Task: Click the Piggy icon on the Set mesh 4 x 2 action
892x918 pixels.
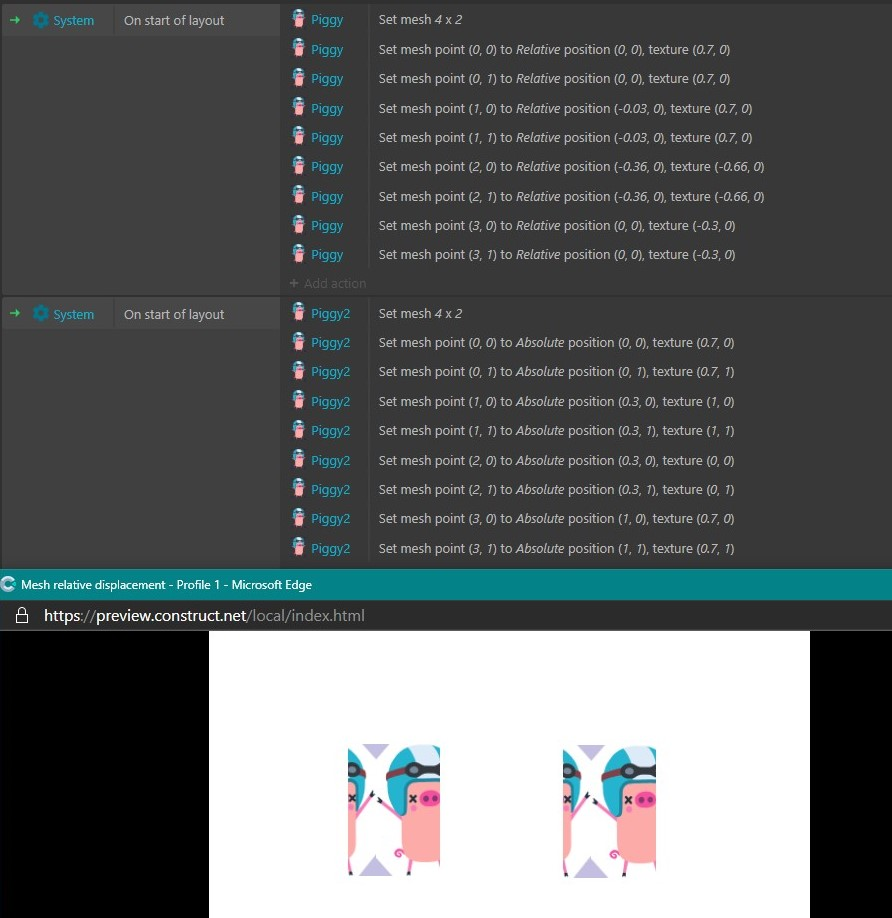Action: click(299, 19)
